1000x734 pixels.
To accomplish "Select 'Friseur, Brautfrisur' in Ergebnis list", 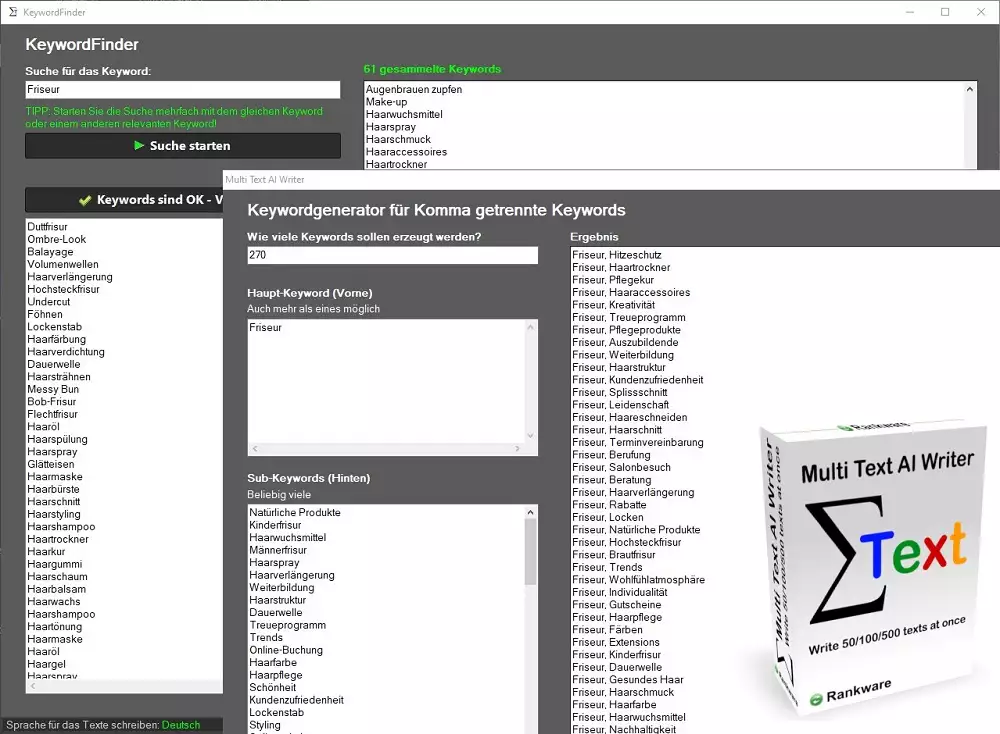I will point(614,555).
